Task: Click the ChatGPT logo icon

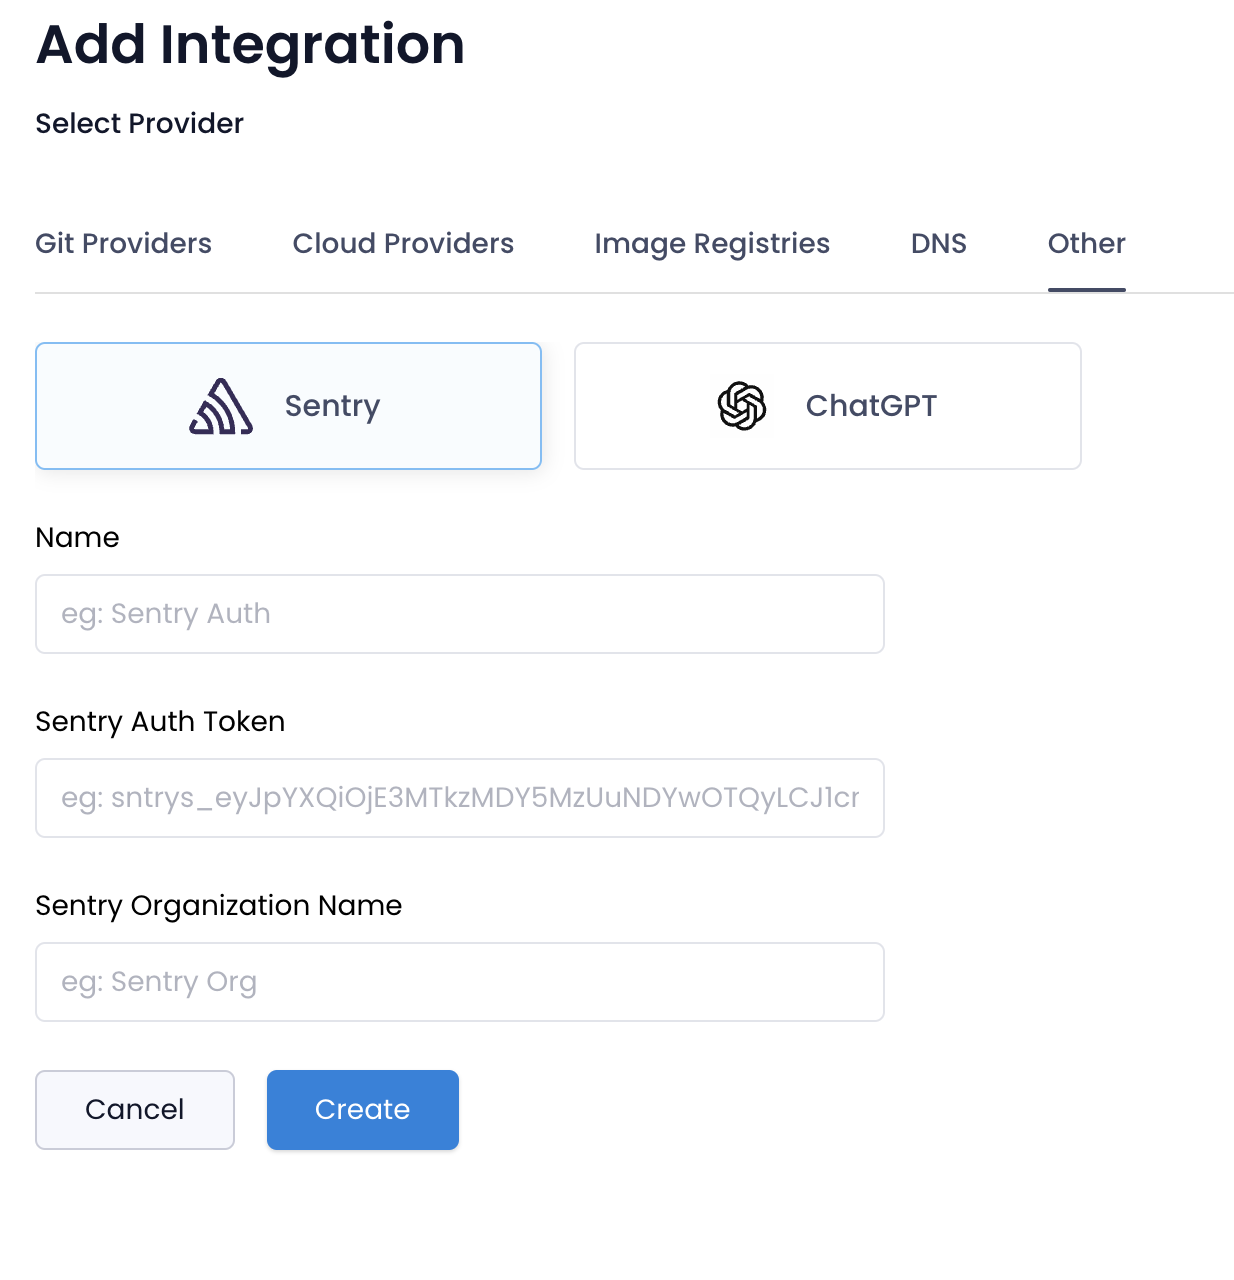Action: click(x=742, y=406)
